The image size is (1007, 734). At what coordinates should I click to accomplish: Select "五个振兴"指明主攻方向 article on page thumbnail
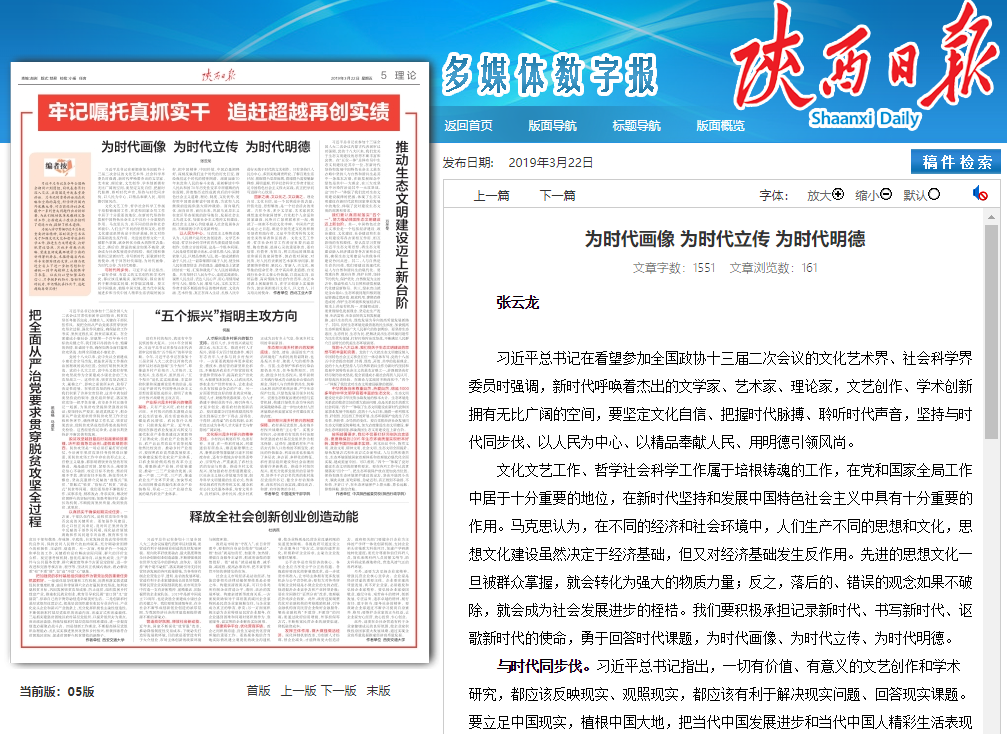click(226, 316)
